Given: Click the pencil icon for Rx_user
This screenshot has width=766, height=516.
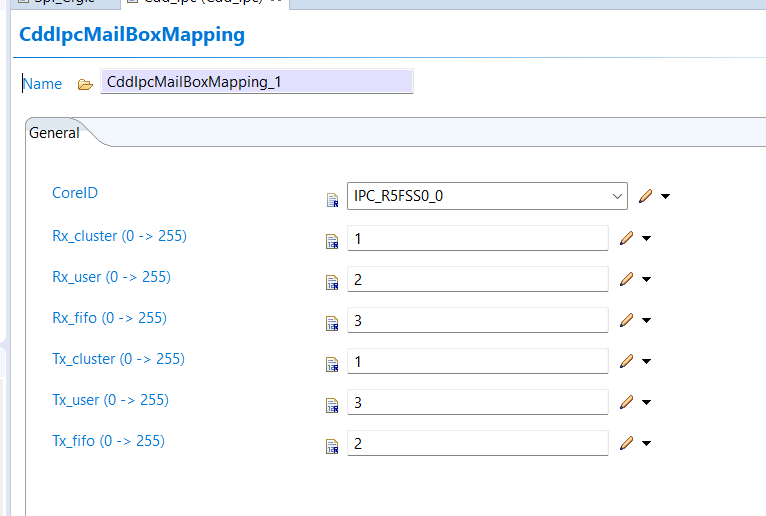Looking at the screenshot, I should [626, 279].
